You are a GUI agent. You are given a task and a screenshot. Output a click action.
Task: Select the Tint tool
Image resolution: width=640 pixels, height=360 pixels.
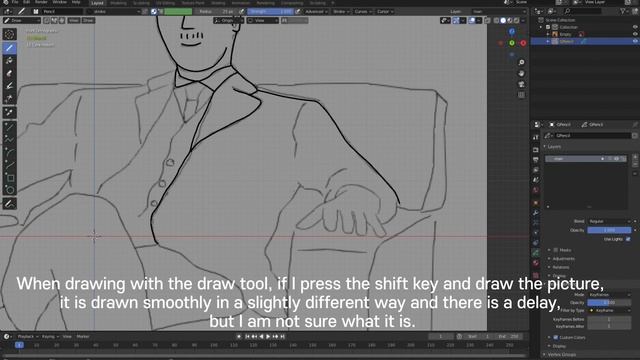coord(9,86)
